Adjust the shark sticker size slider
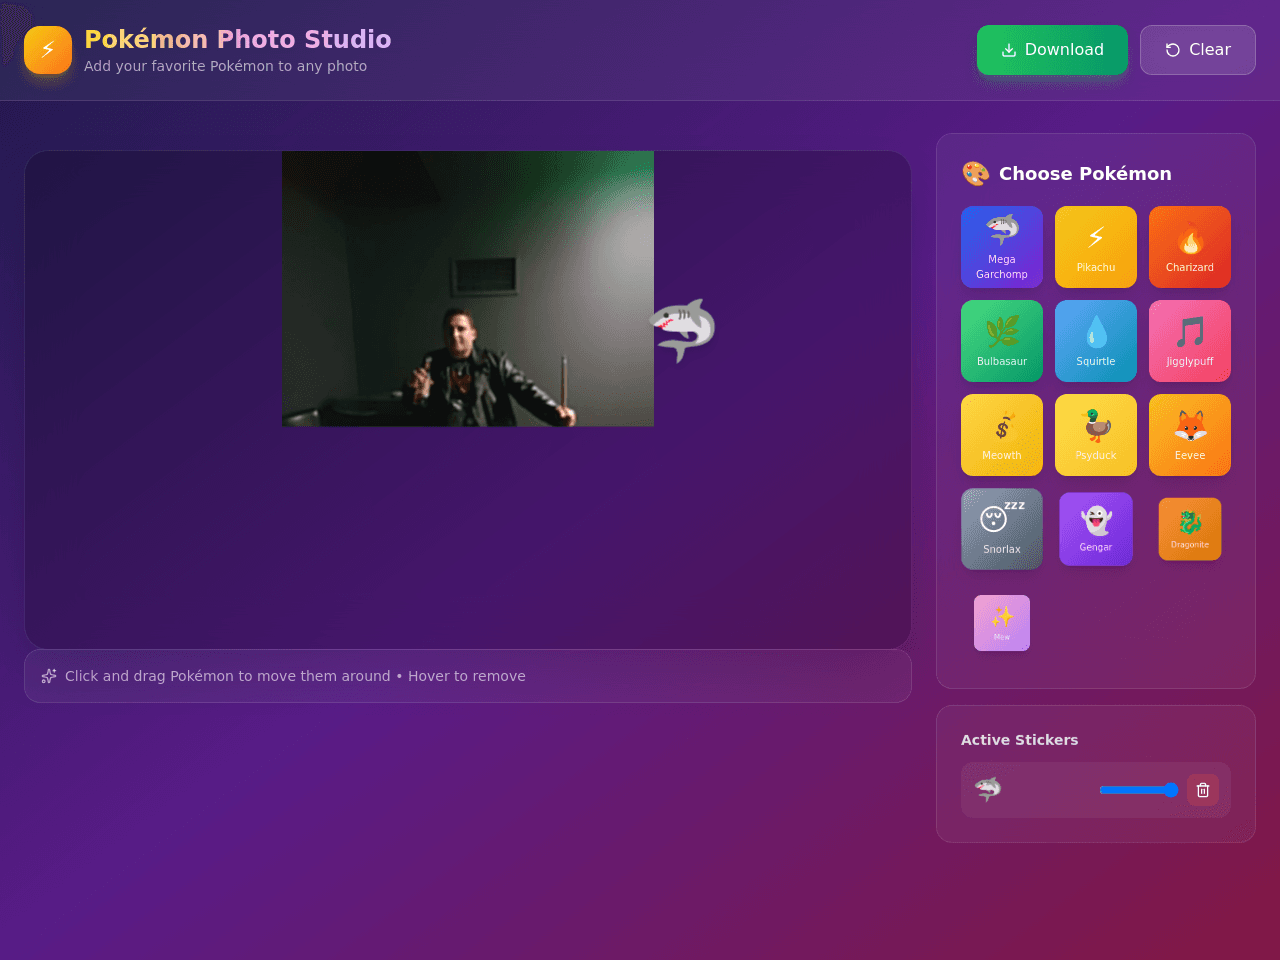The height and width of the screenshot is (960, 1280). pos(1139,790)
